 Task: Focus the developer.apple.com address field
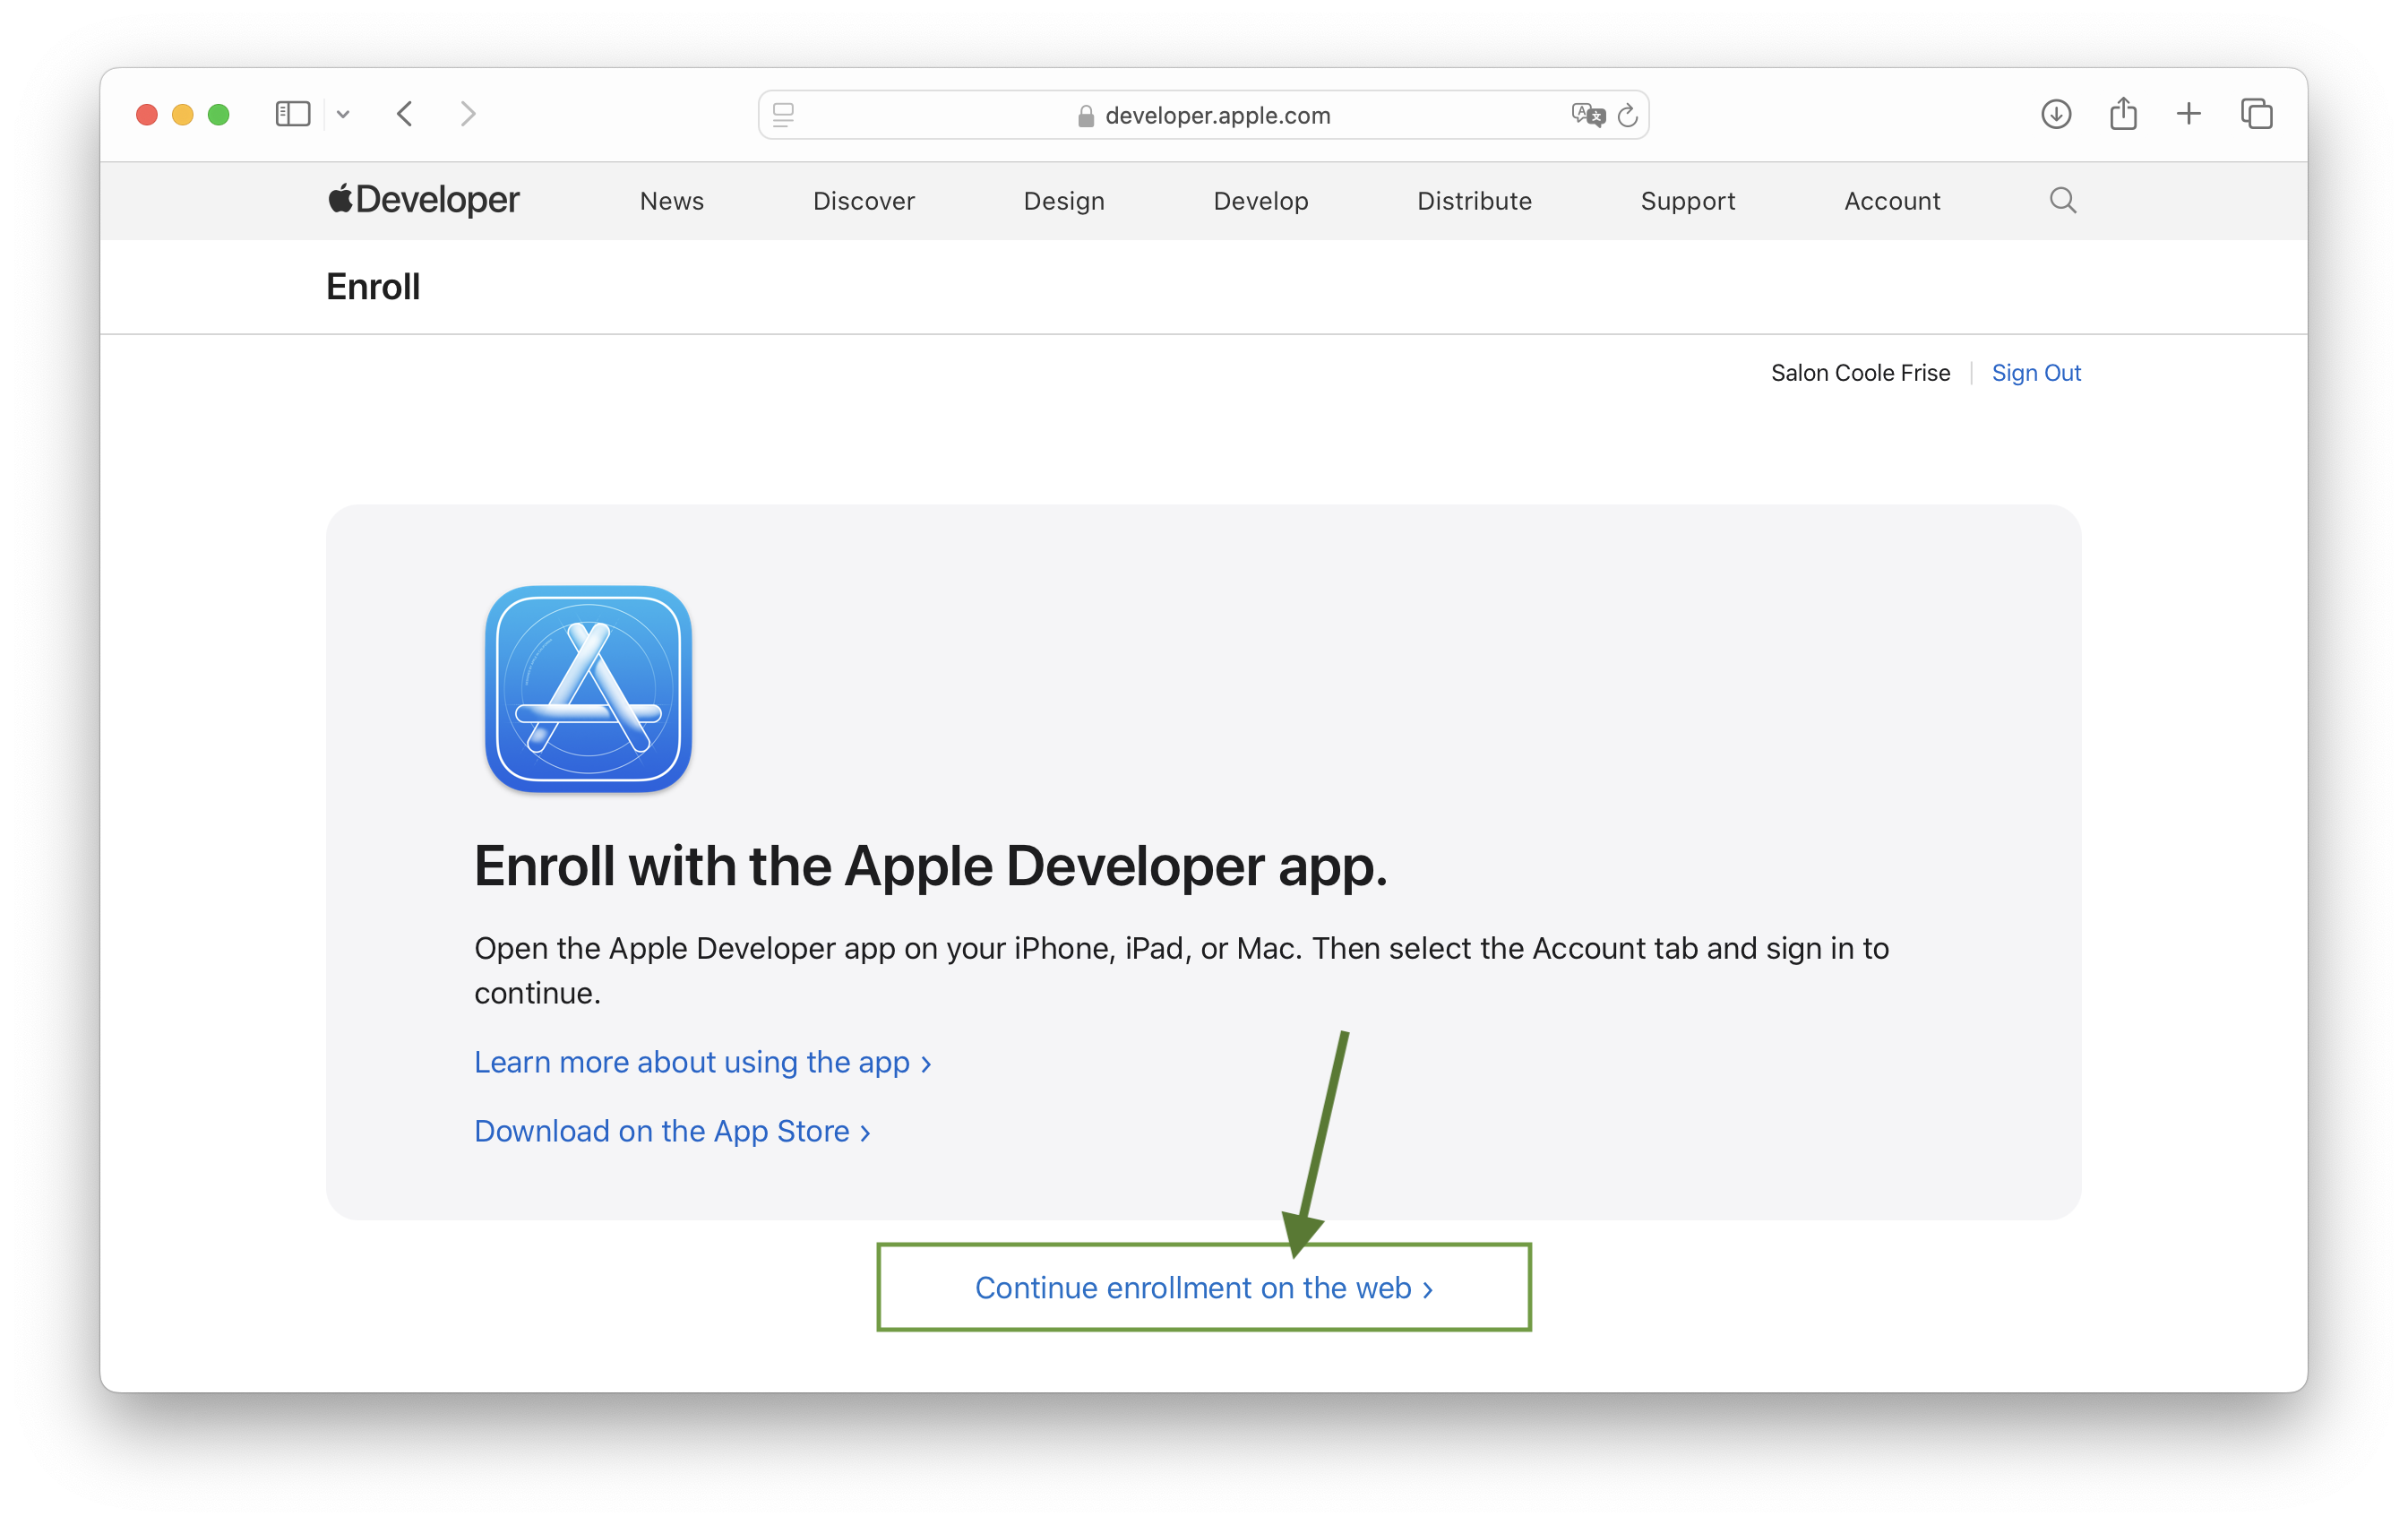(1203, 115)
